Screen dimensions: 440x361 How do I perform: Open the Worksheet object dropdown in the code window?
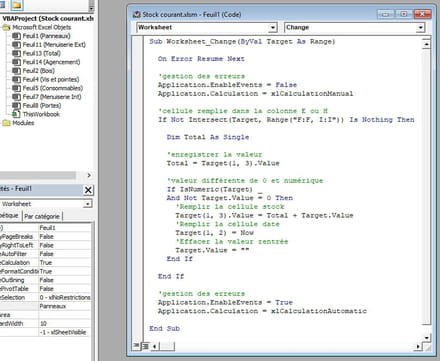[273, 28]
